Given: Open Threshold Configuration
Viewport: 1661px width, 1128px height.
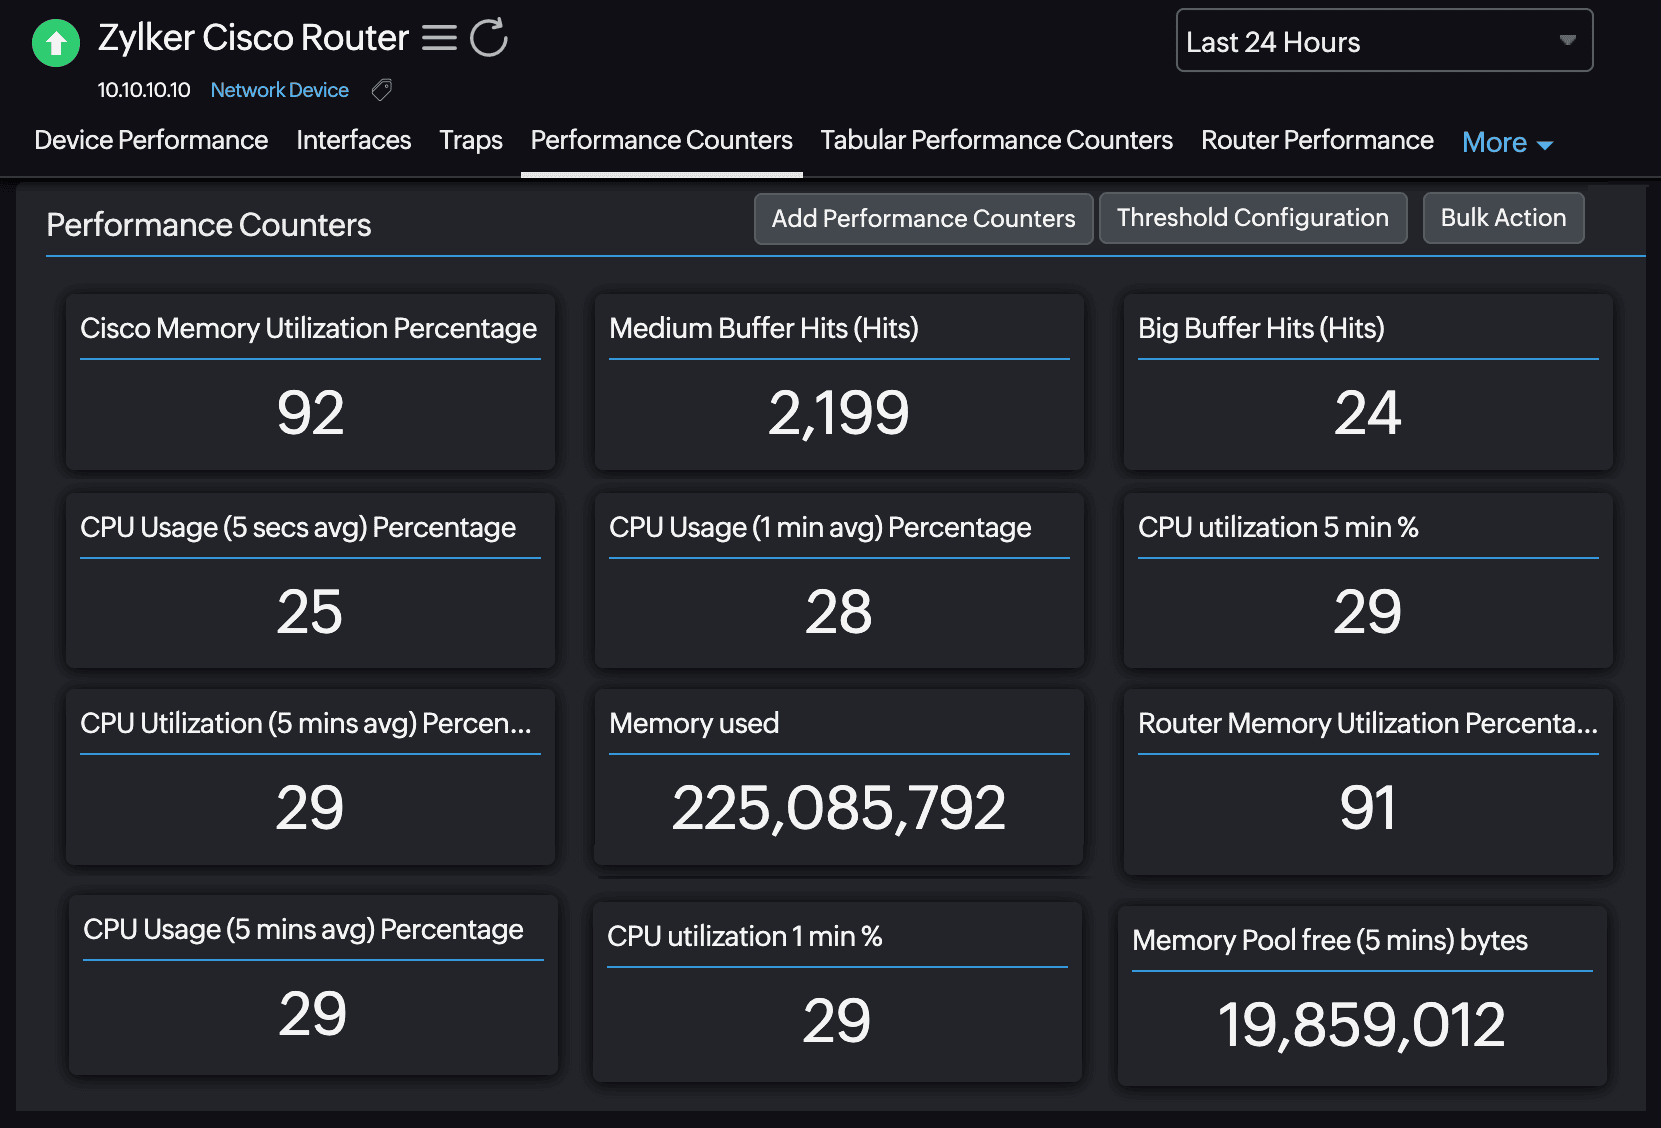Looking at the screenshot, I should pyautogui.click(x=1253, y=218).
